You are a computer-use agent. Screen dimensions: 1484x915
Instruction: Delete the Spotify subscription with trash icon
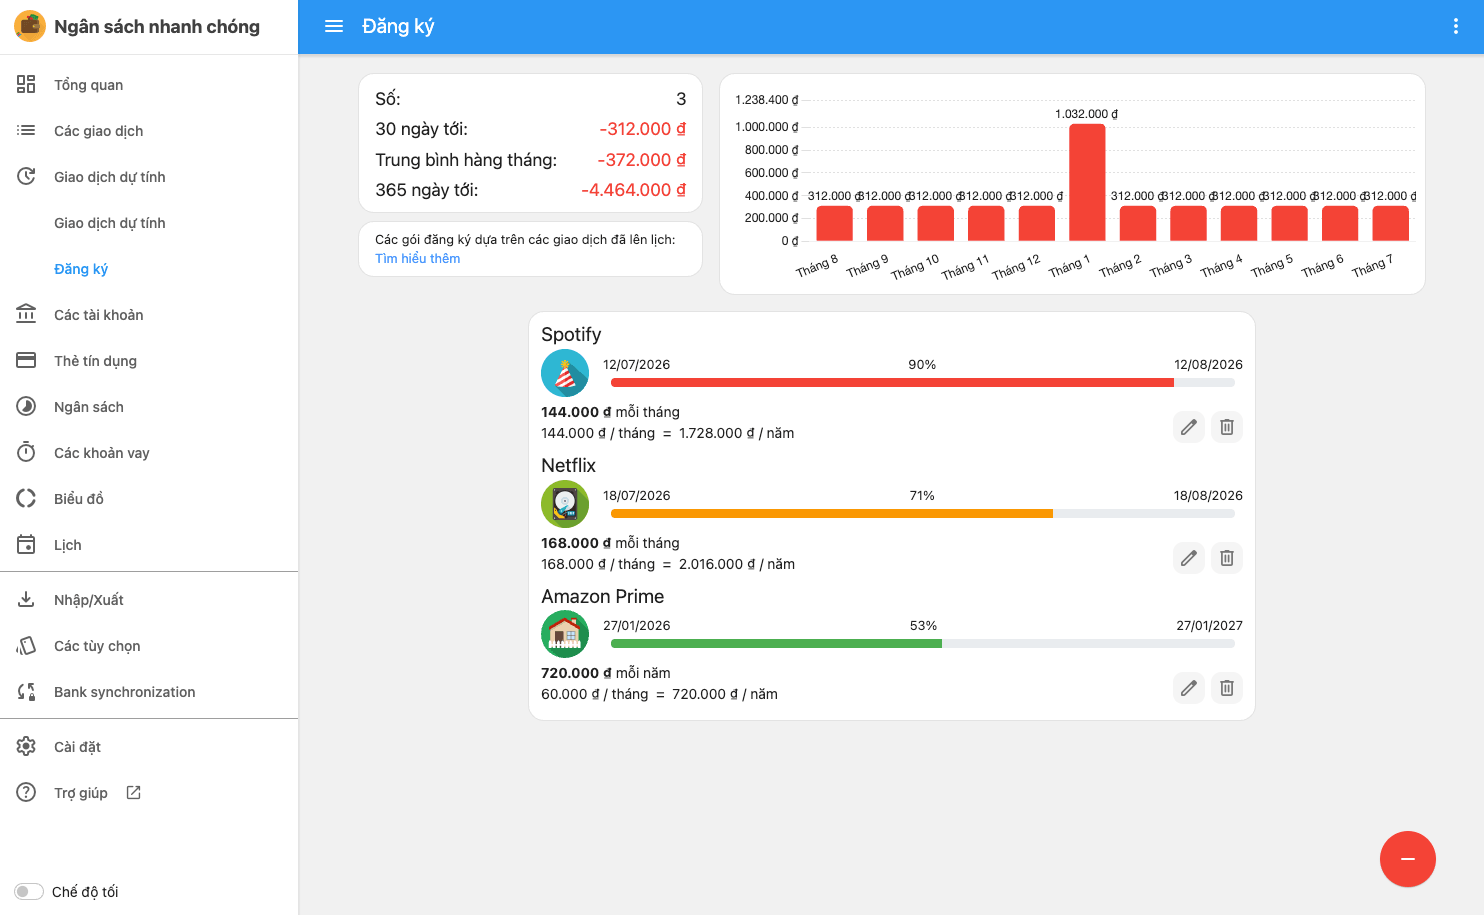(x=1227, y=427)
